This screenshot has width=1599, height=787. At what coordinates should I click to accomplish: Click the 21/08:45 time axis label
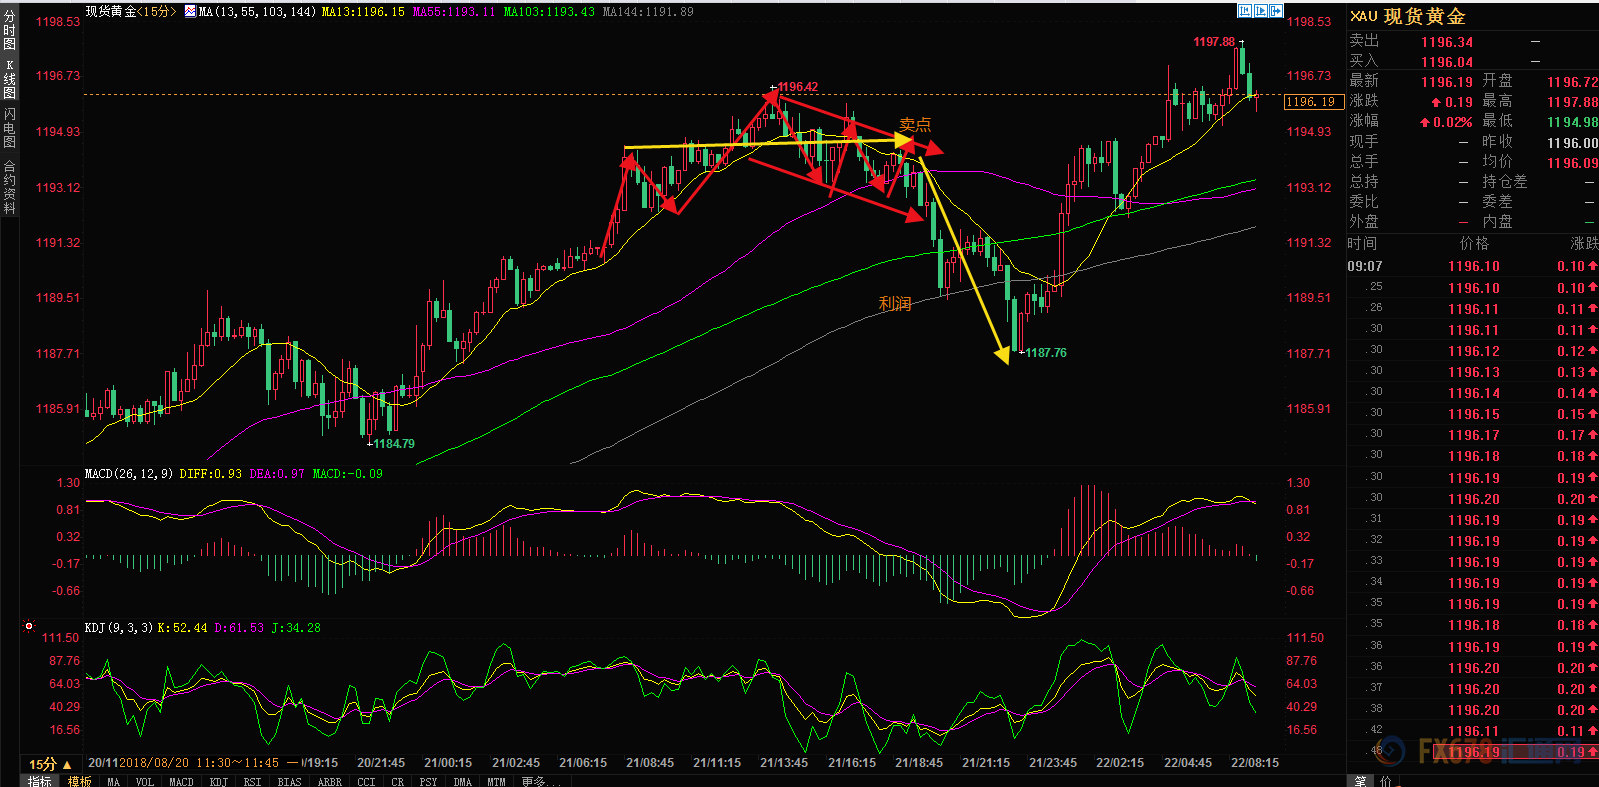pos(650,763)
